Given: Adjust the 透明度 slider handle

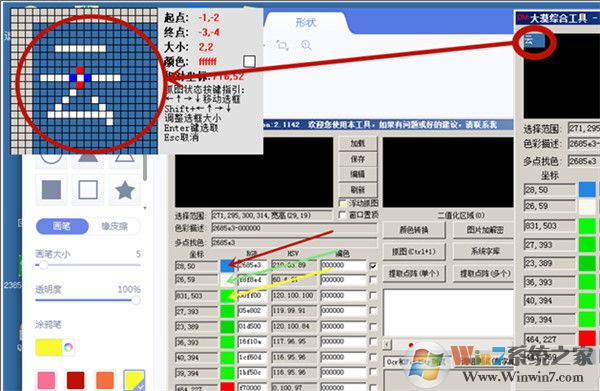Looking at the screenshot, I should 136,300.
